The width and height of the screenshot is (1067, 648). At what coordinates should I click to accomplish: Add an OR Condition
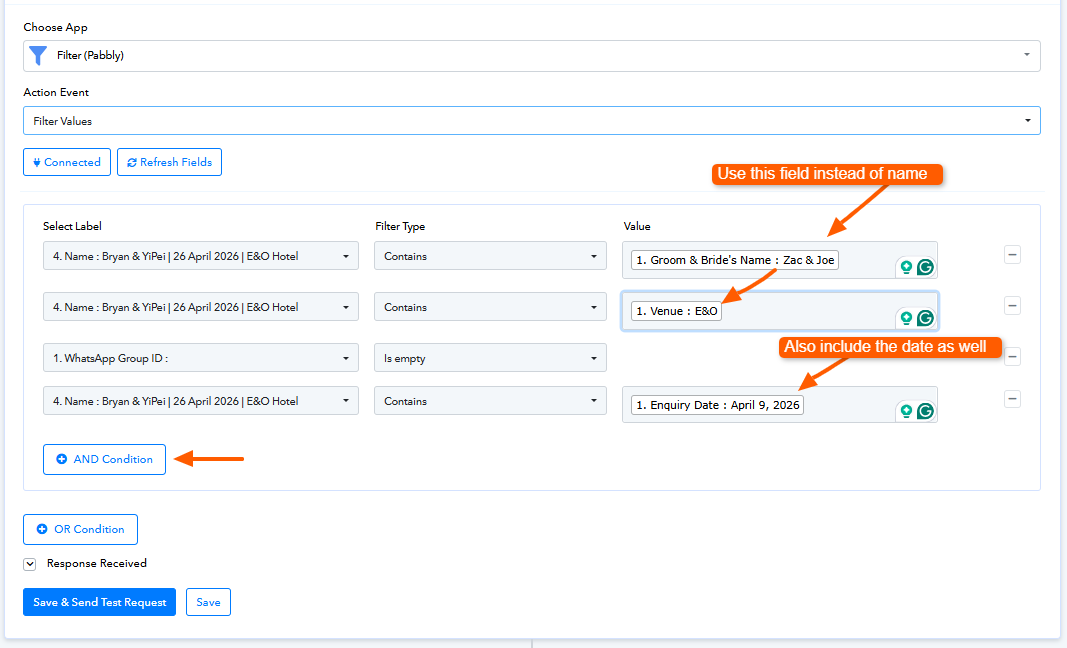point(80,530)
